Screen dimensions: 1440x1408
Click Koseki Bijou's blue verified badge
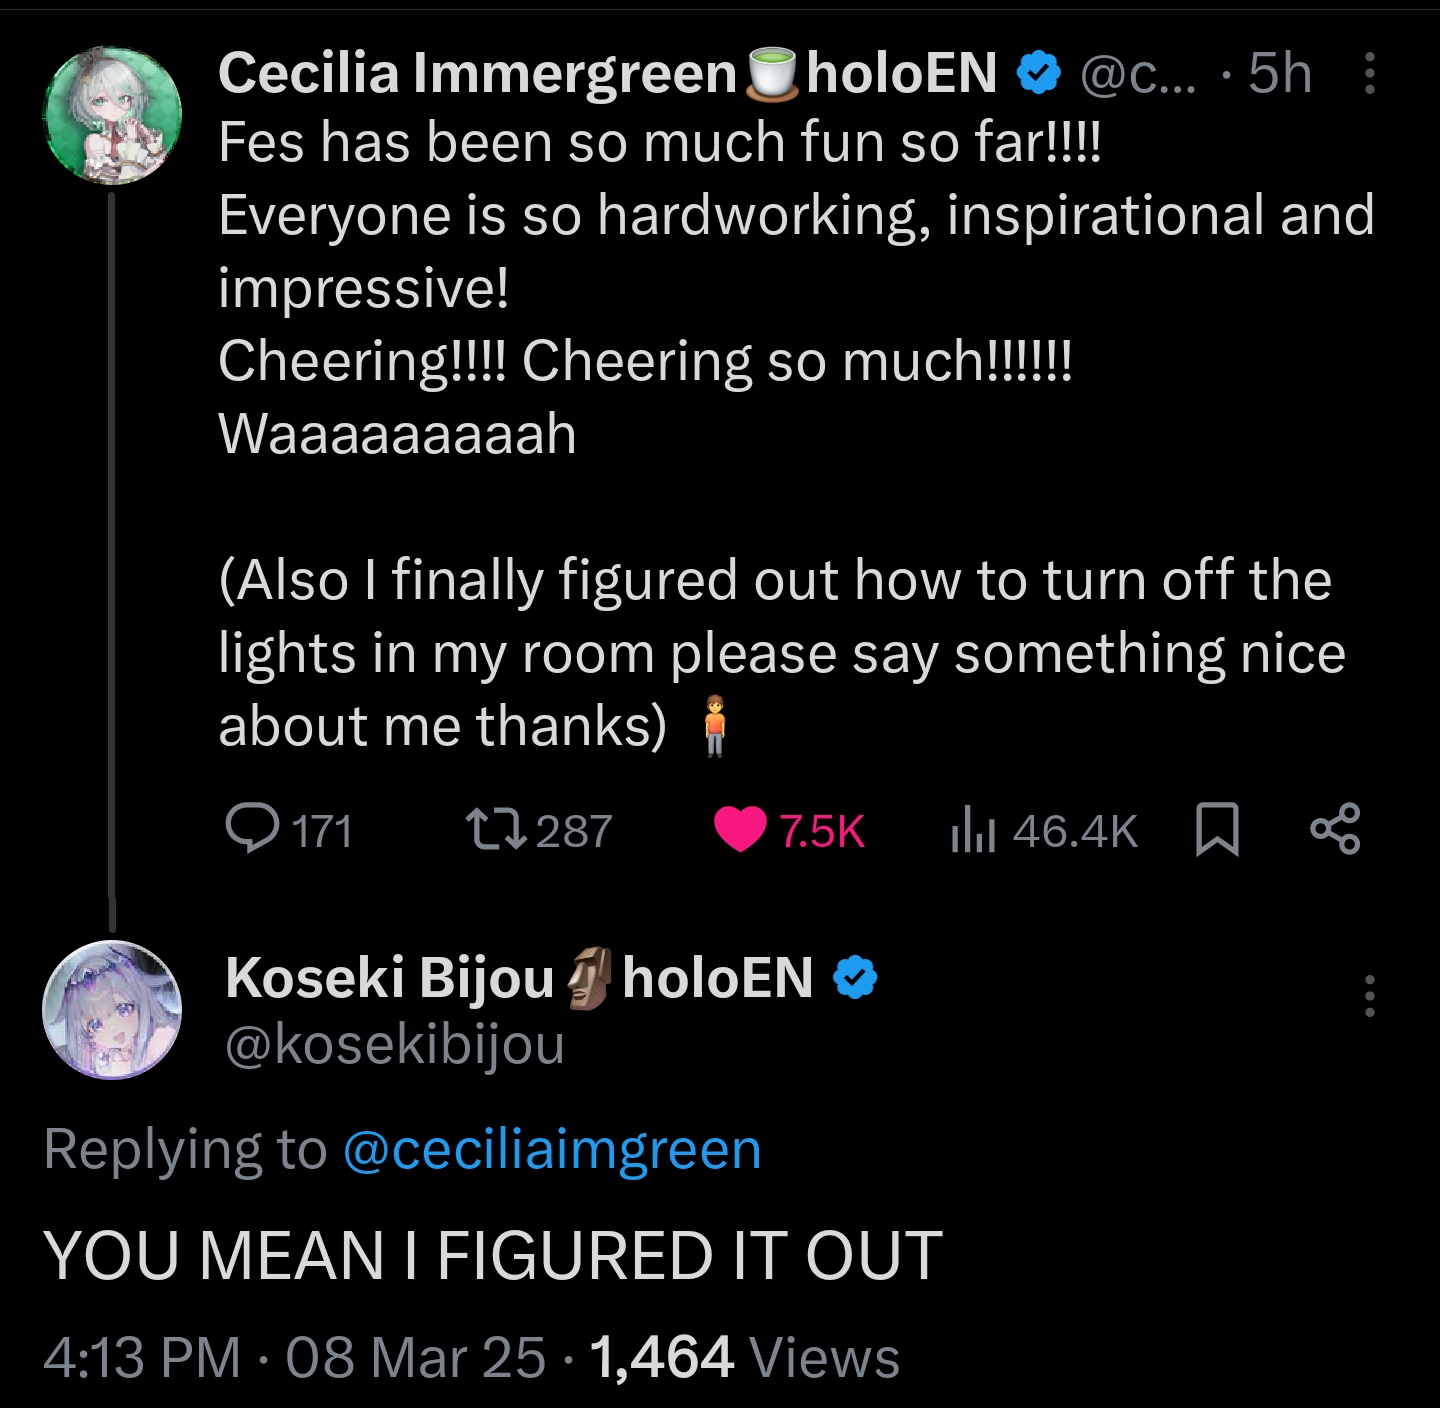coord(855,978)
